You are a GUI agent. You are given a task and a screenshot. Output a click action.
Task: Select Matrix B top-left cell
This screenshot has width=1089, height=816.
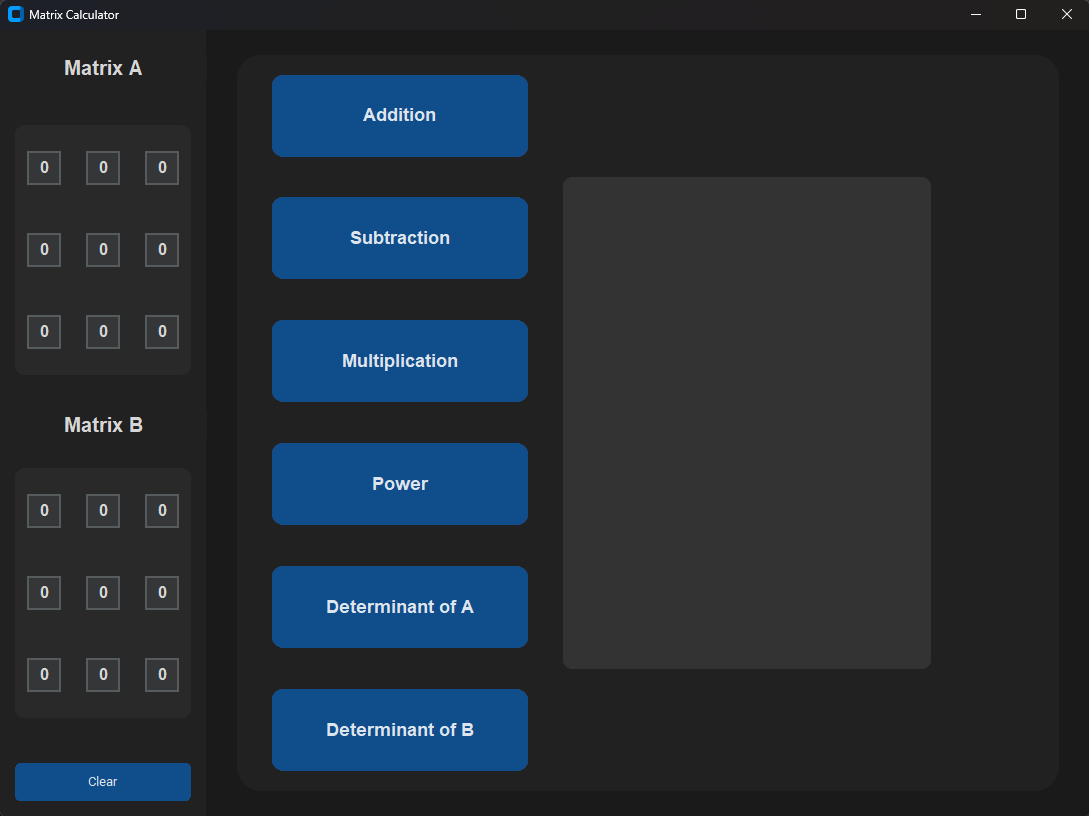(44, 510)
